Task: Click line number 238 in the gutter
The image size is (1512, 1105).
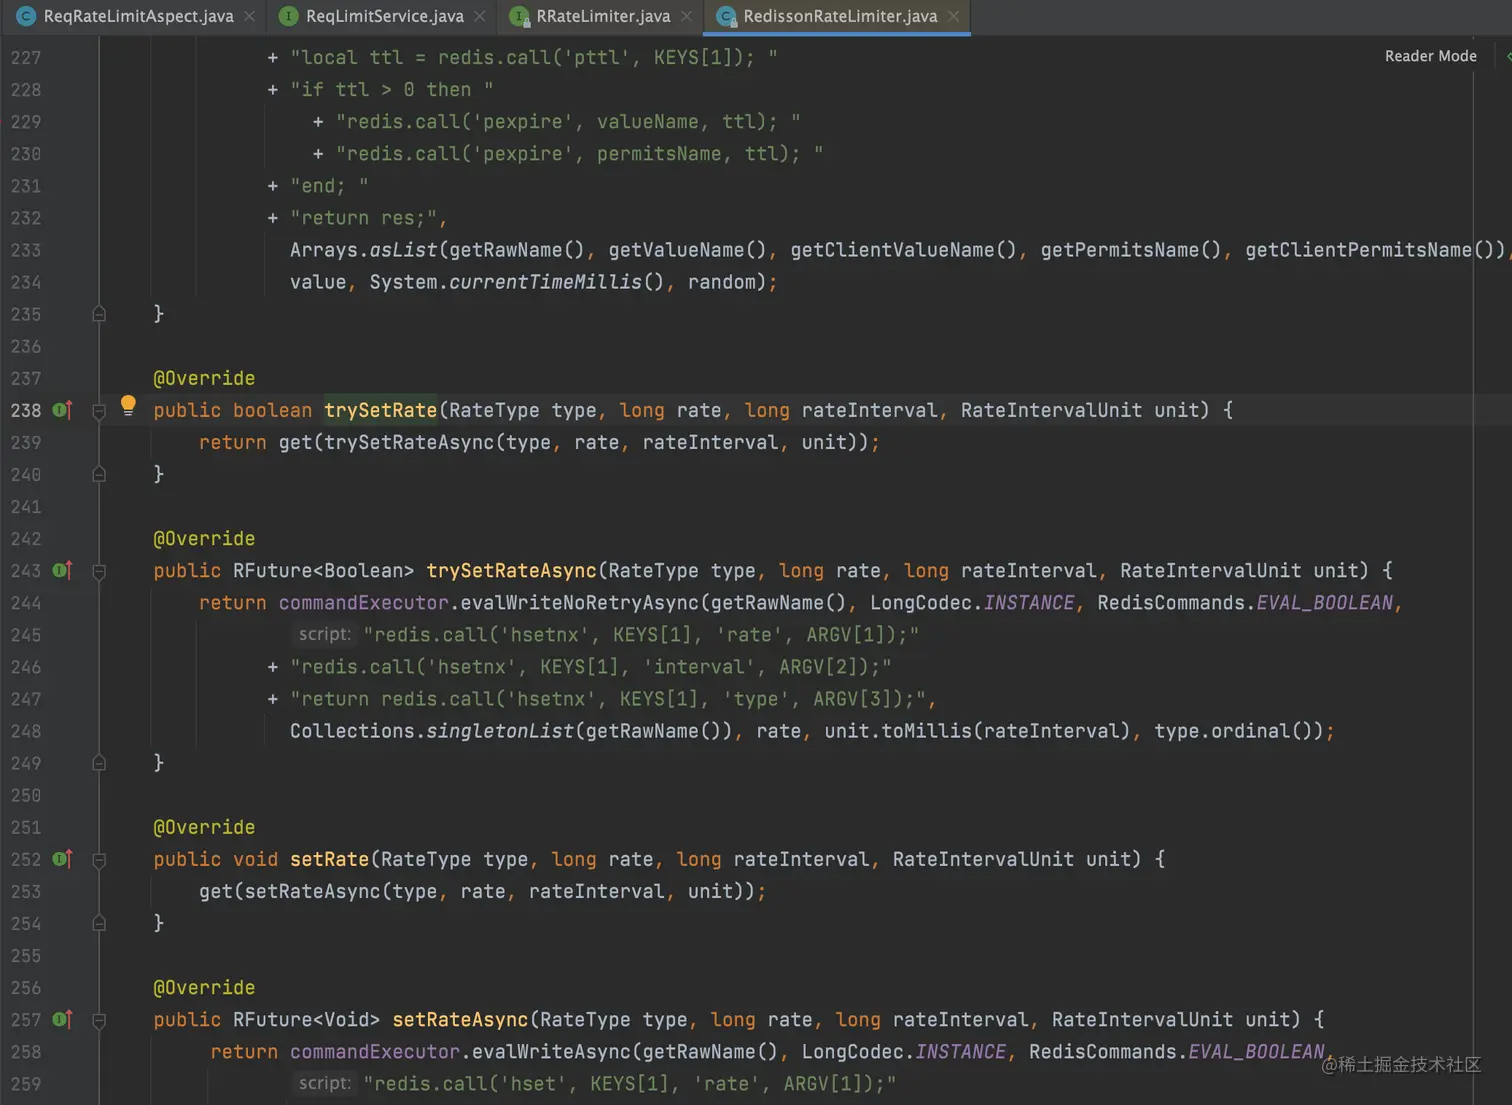Action: tap(26, 410)
